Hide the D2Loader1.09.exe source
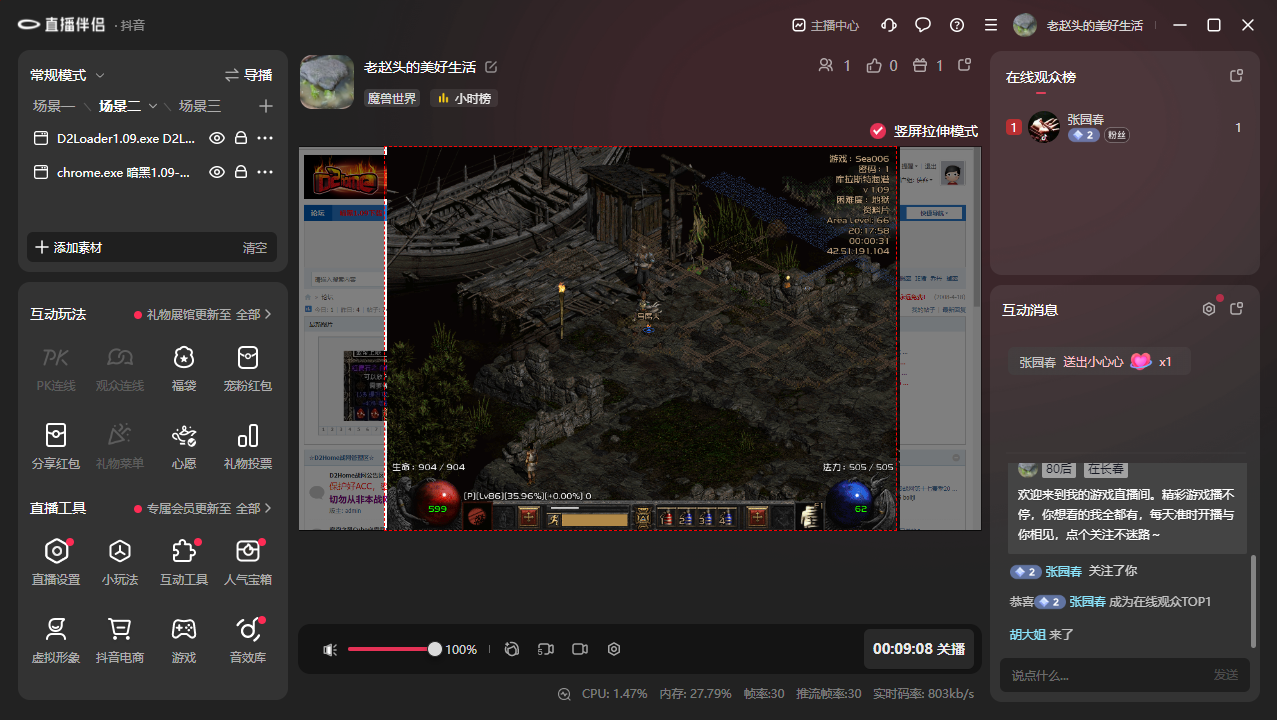The height and width of the screenshot is (720, 1277). pos(216,138)
